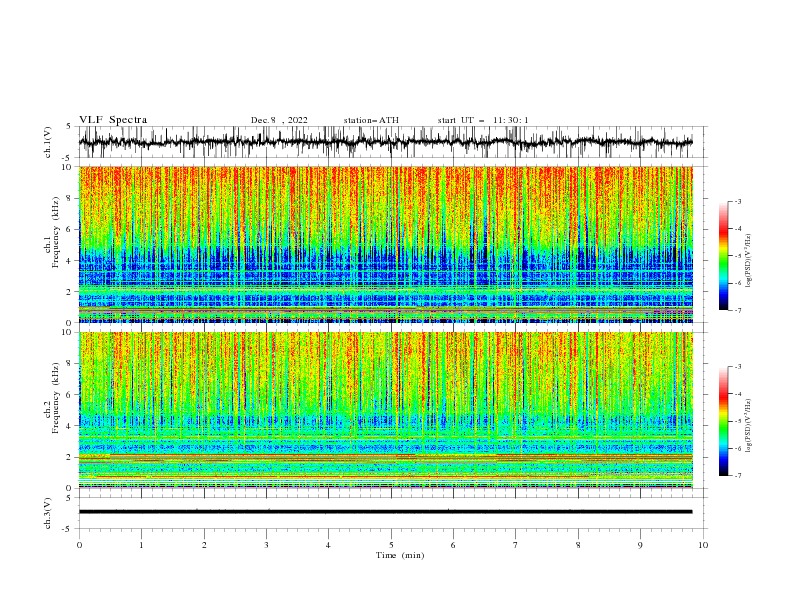The height and width of the screenshot is (612, 792).
Task: Click the "-3" tick on ch.1 colorbar
Action: coord(737,201)
